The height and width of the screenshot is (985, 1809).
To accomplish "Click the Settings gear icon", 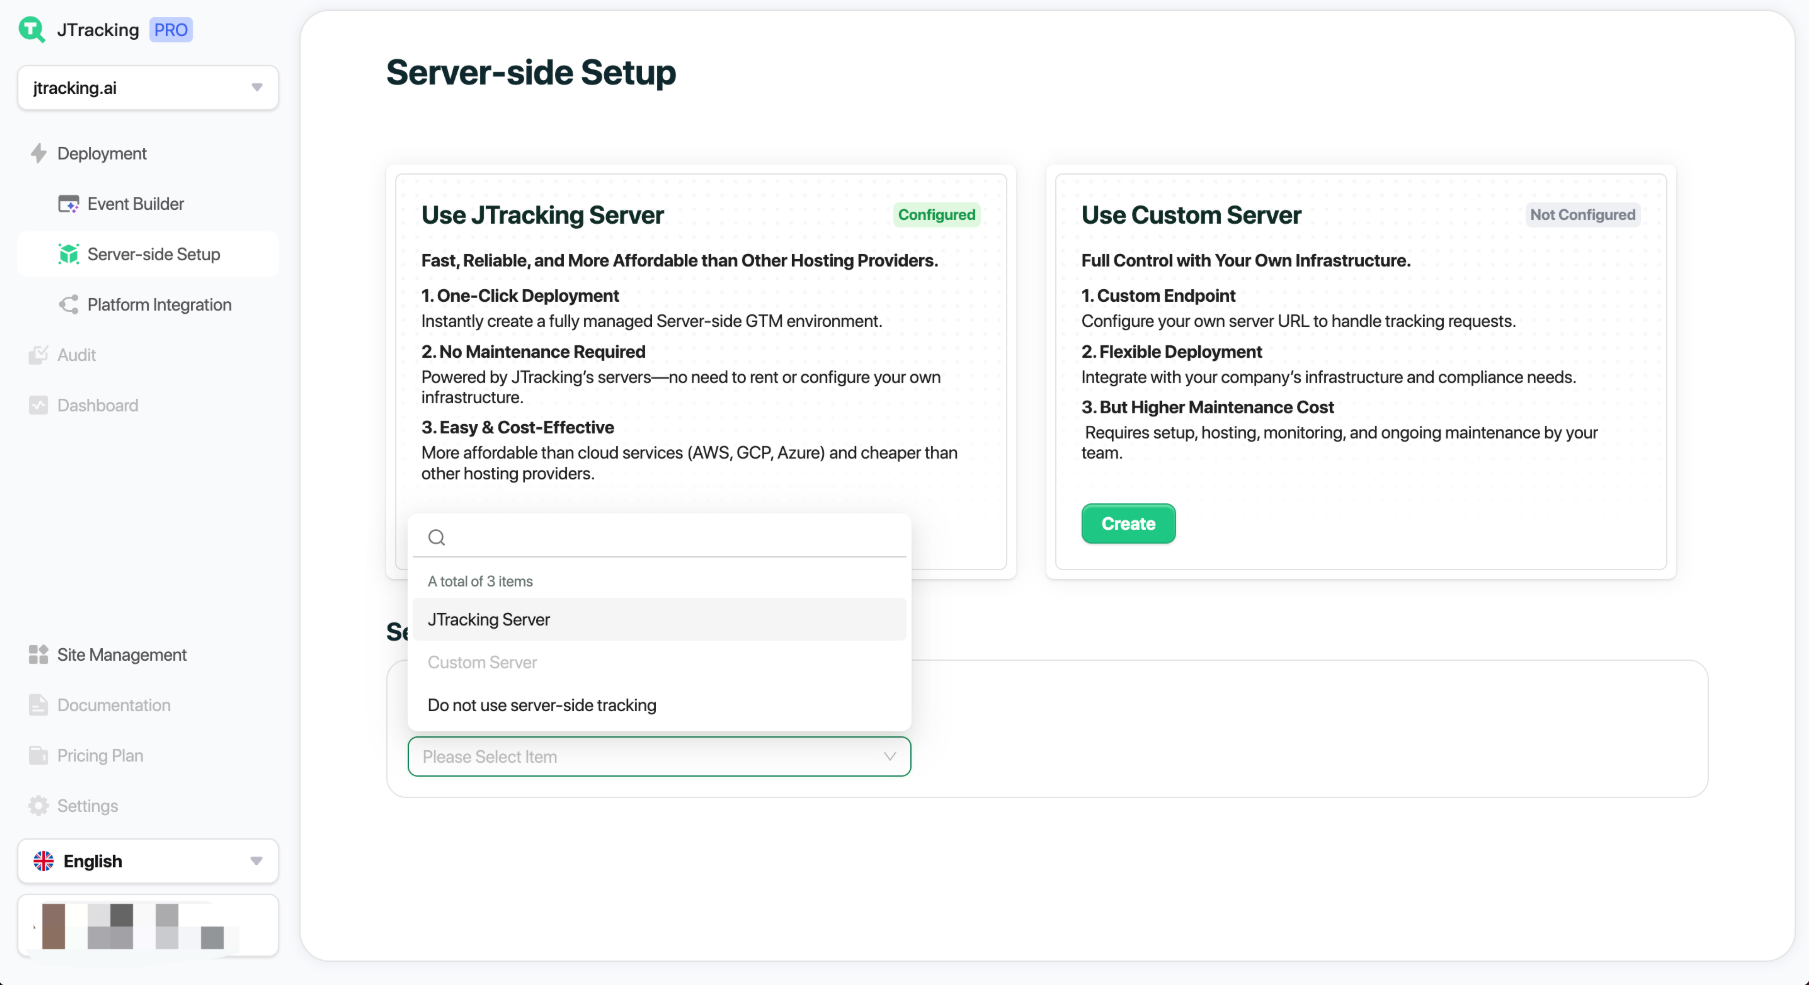I will pos(39,806).
